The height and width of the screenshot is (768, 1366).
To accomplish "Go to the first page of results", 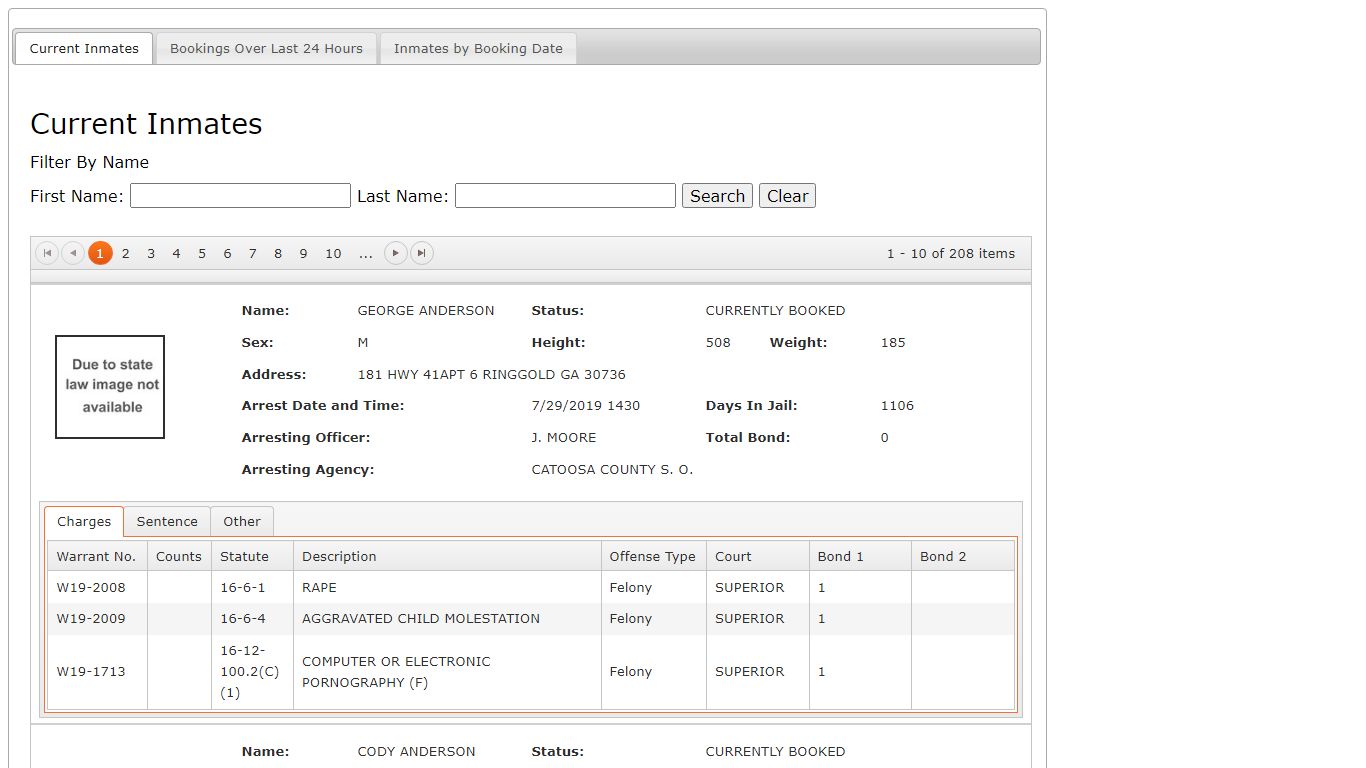I will point(47,253).
